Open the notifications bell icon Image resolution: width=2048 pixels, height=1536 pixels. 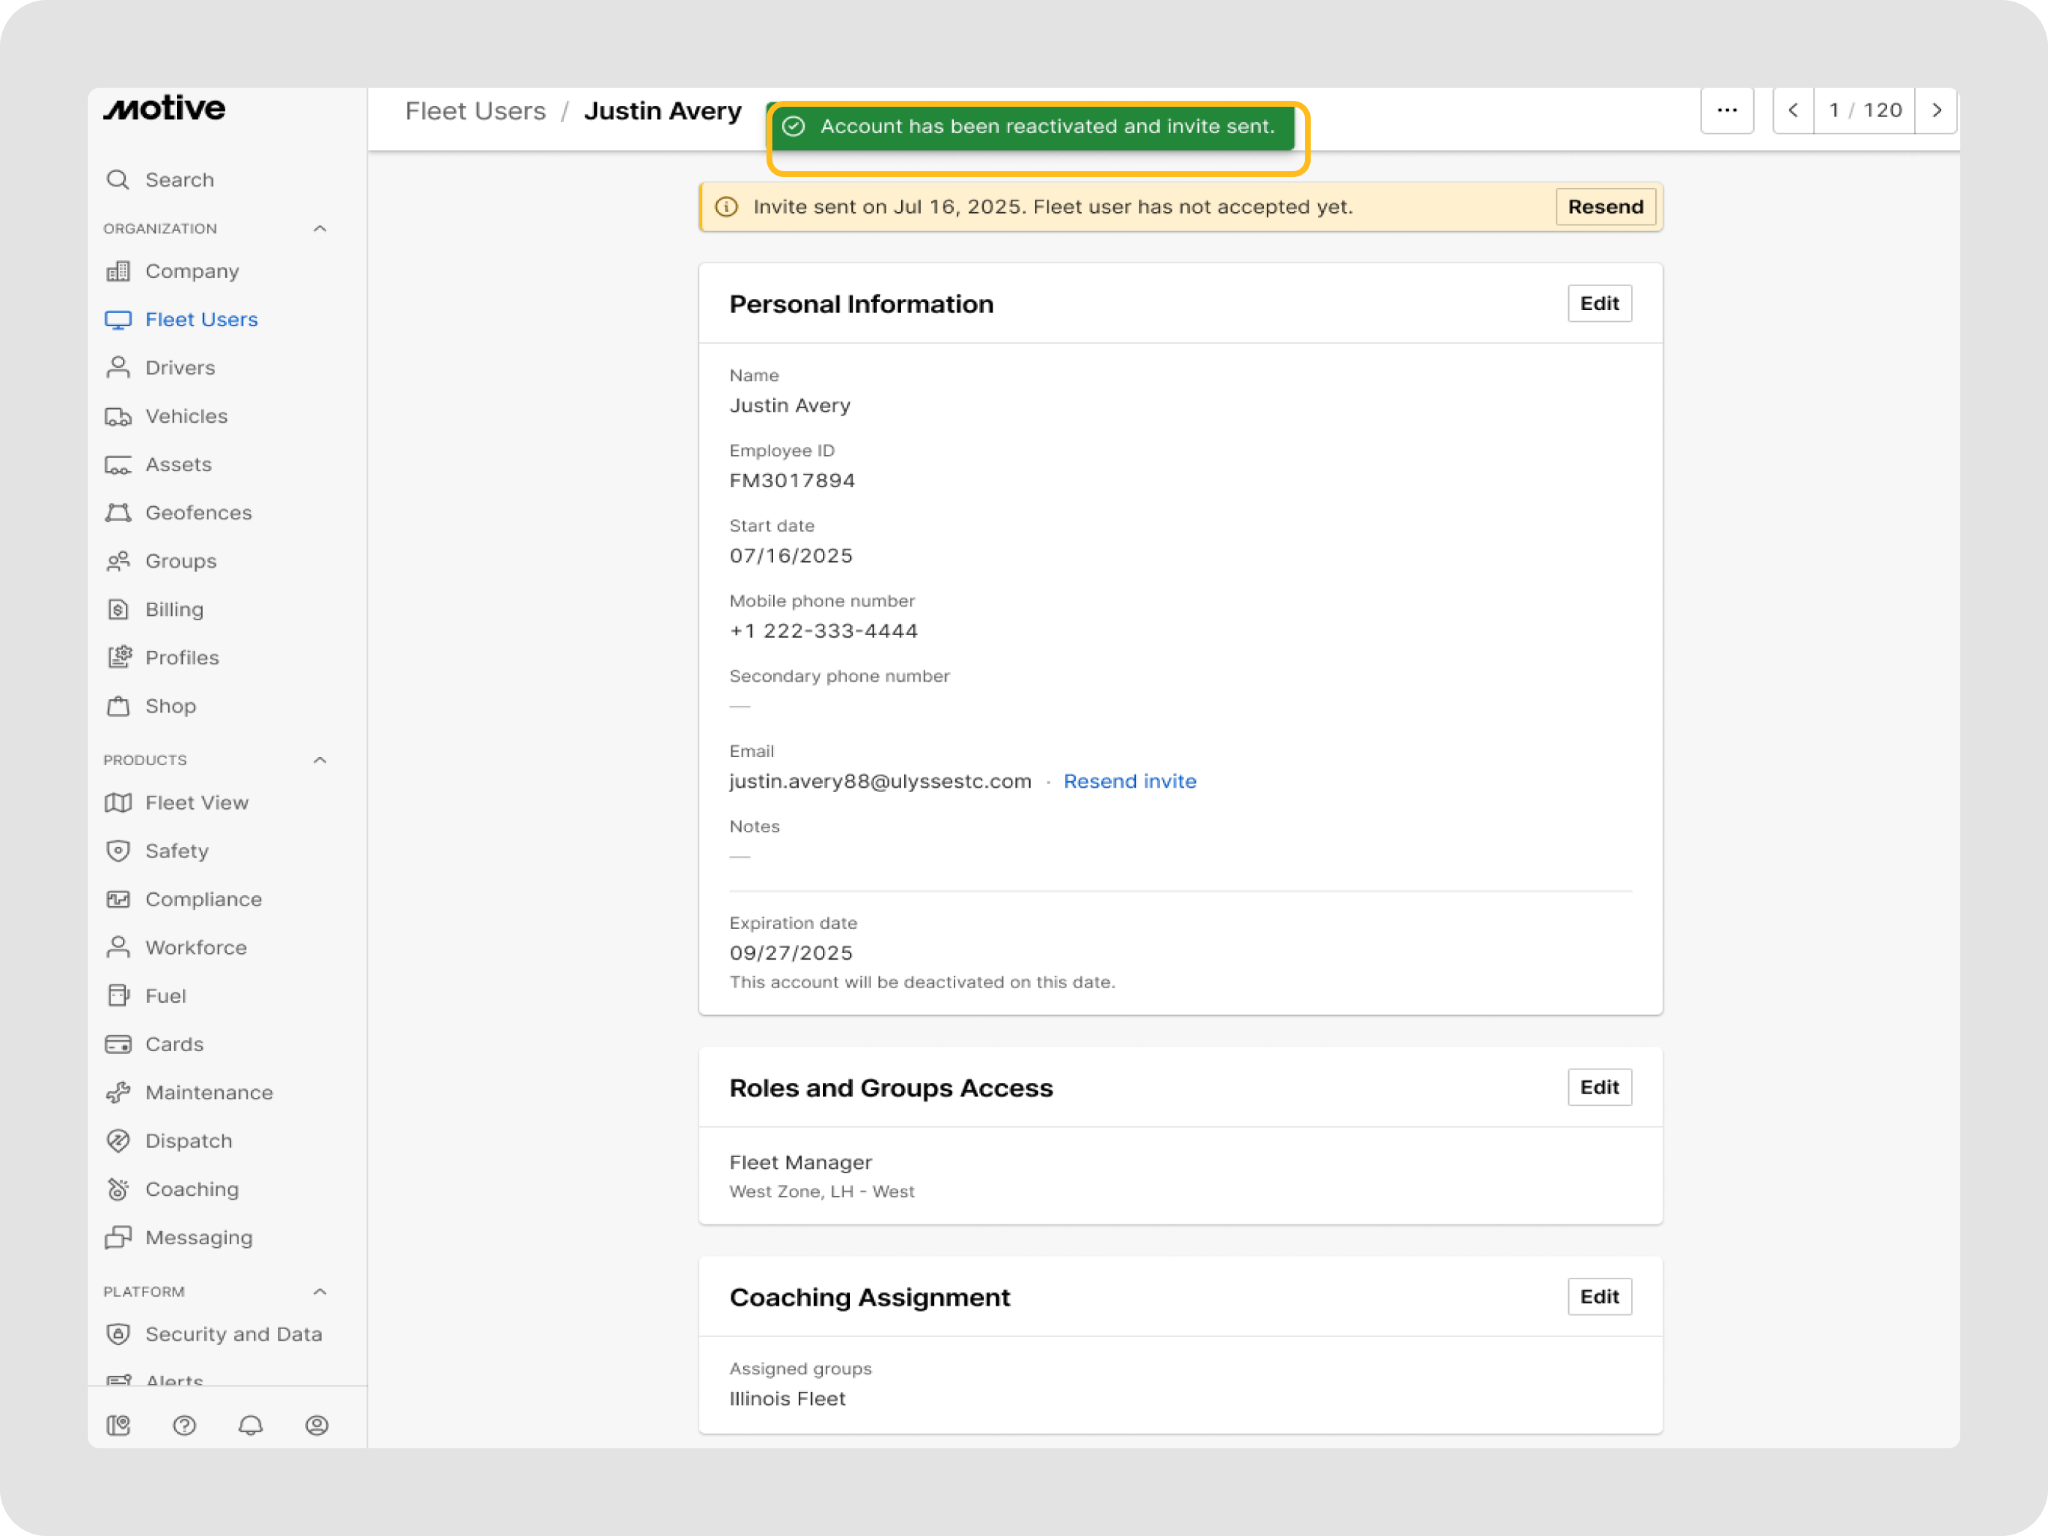point(250,1425)
